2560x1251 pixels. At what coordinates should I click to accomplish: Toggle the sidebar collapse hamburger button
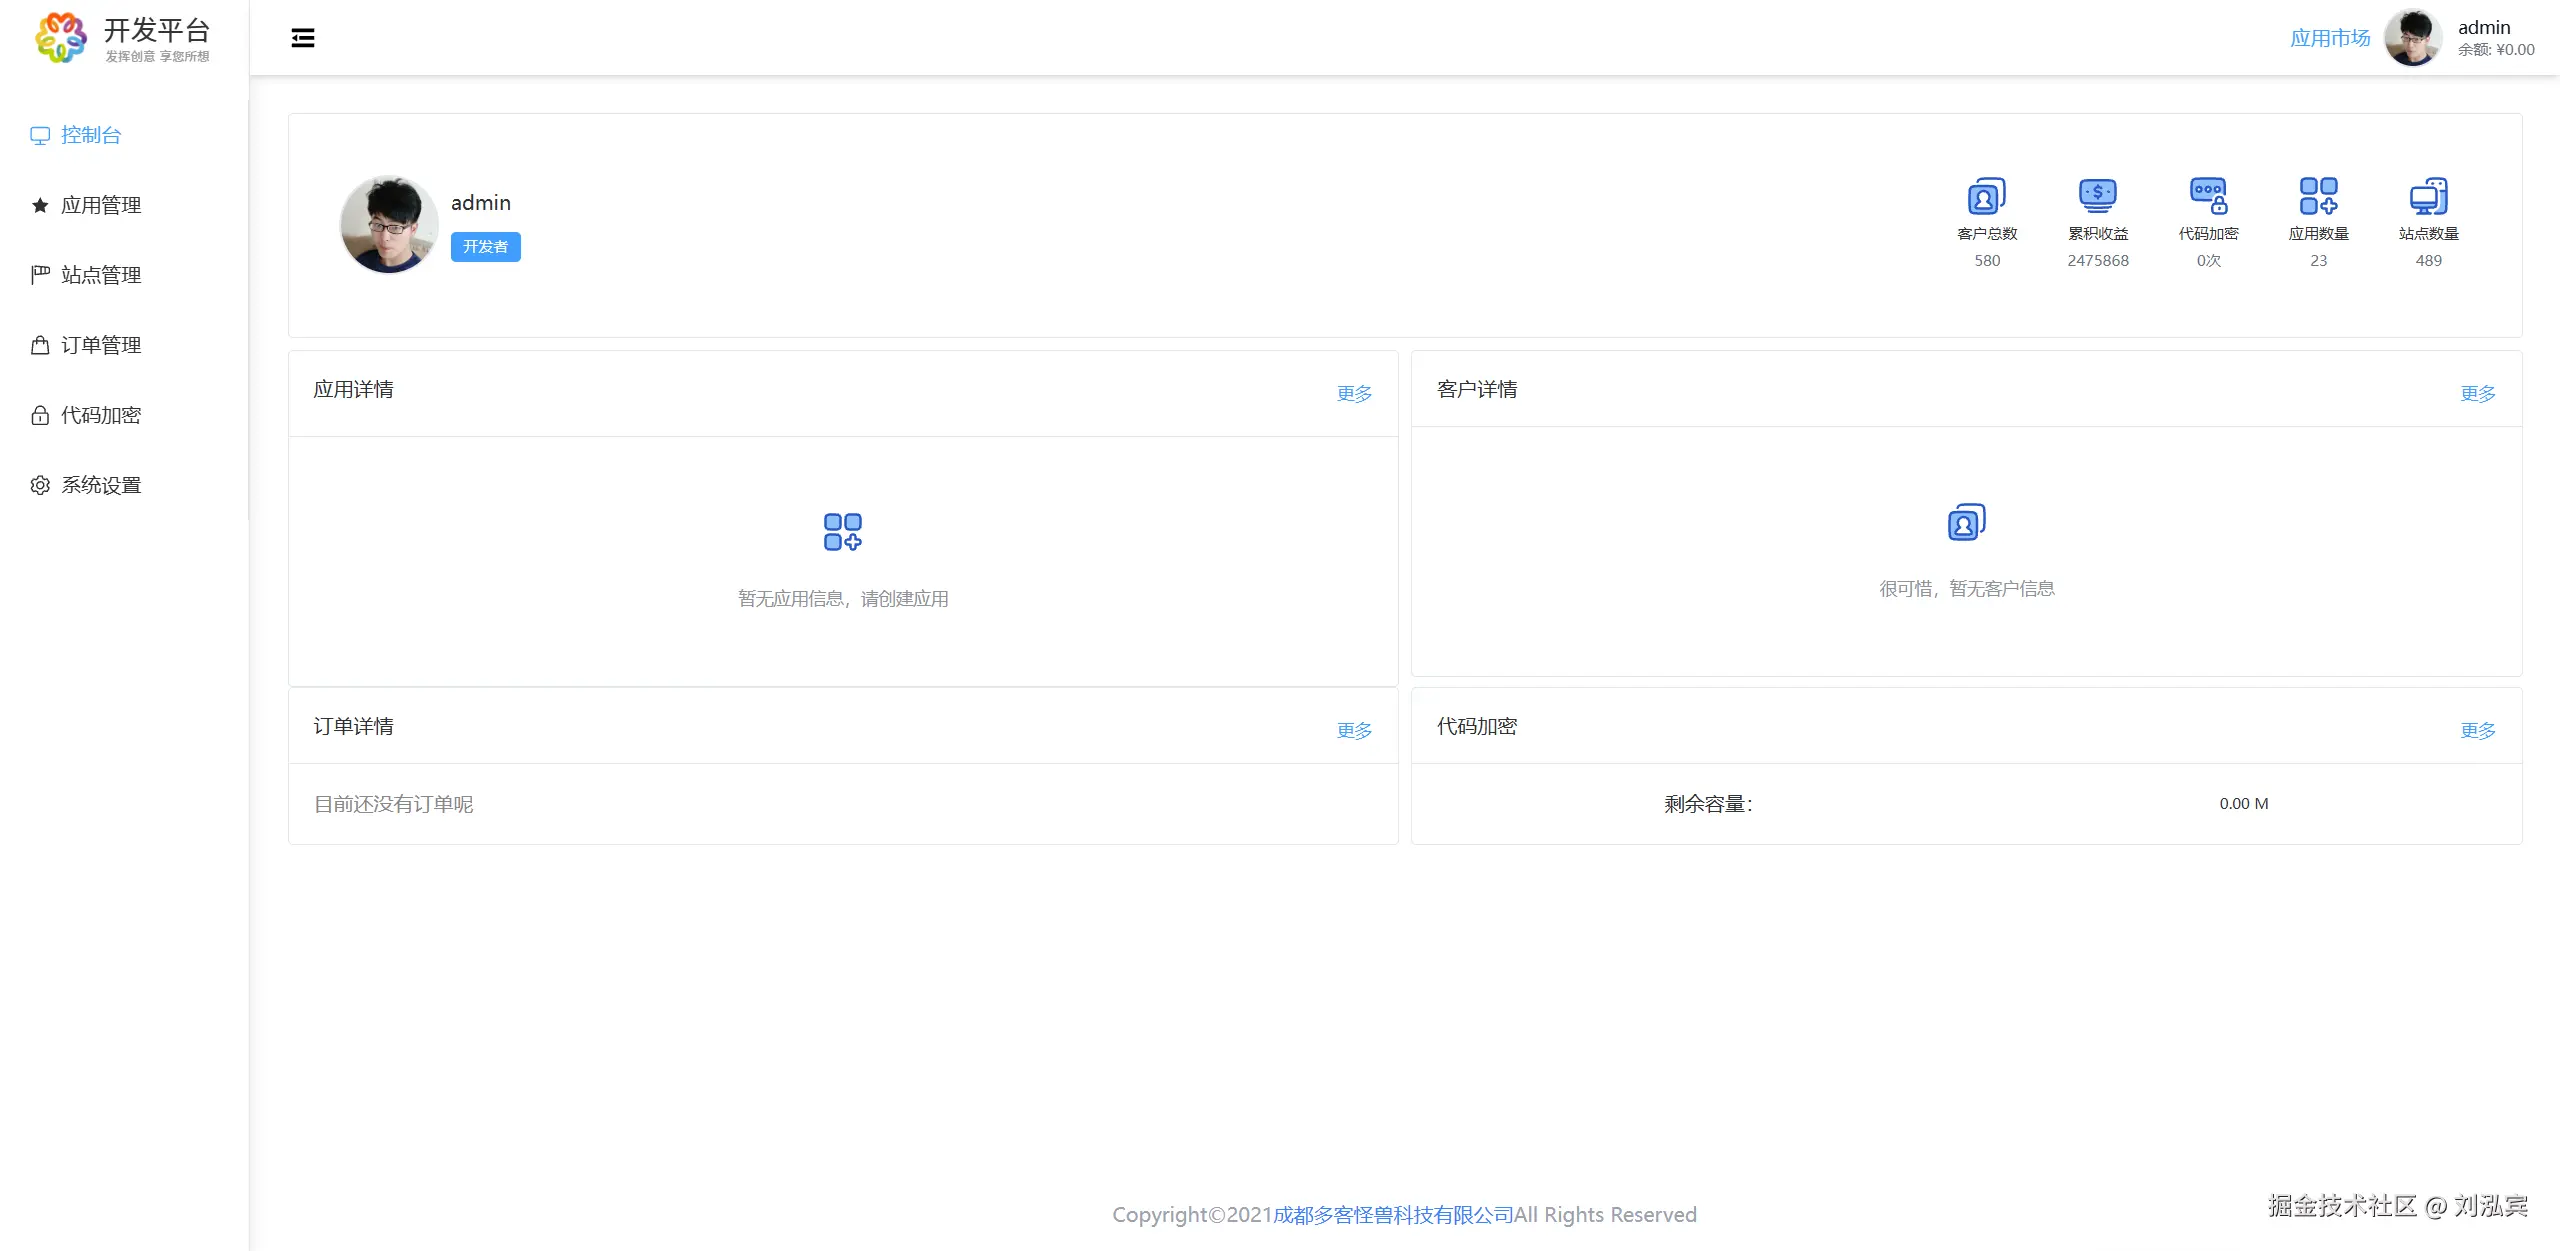[x=302, y=38]
